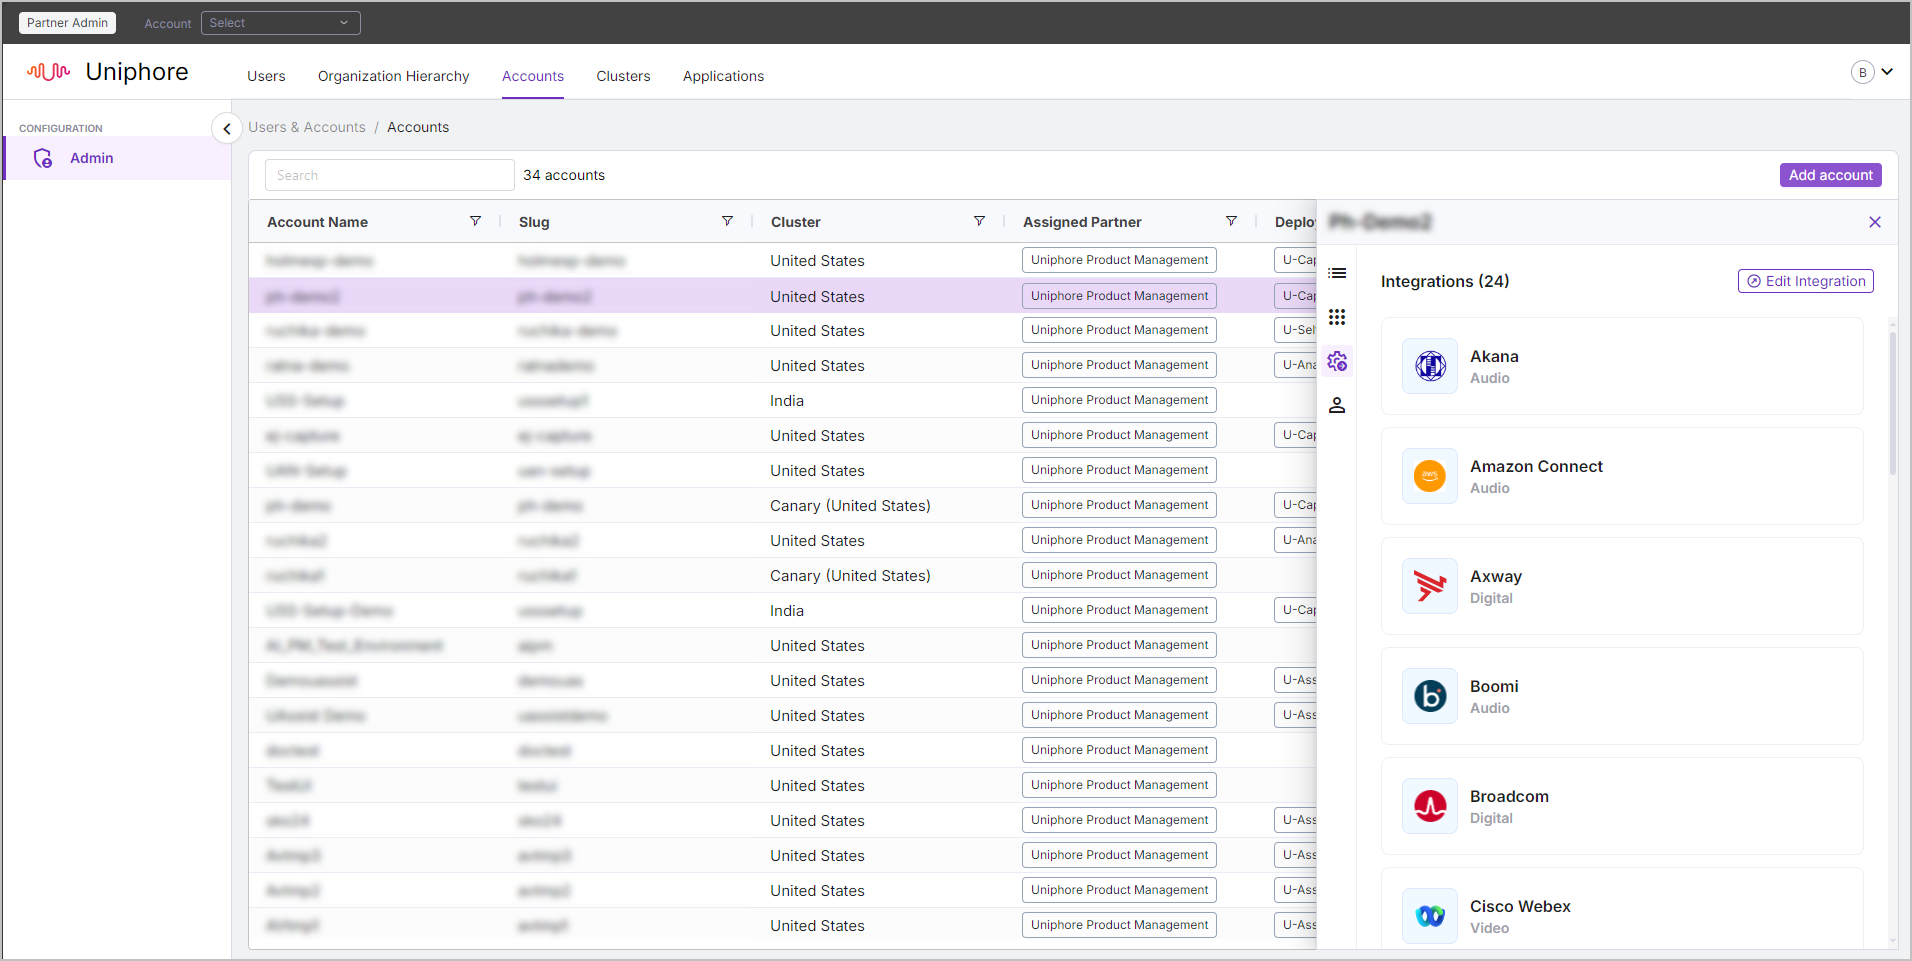
Task: Select the Akana integration card title
Action: [1494, 356]
